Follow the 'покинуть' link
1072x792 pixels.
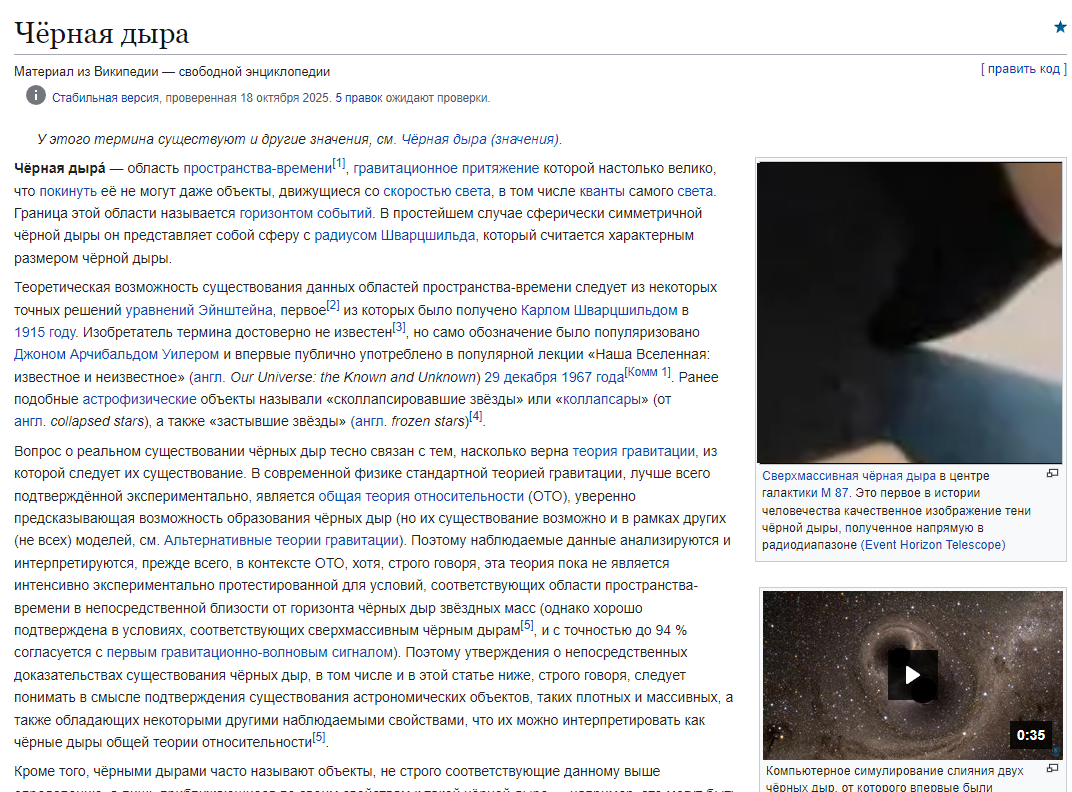click(x=68, y=191)
